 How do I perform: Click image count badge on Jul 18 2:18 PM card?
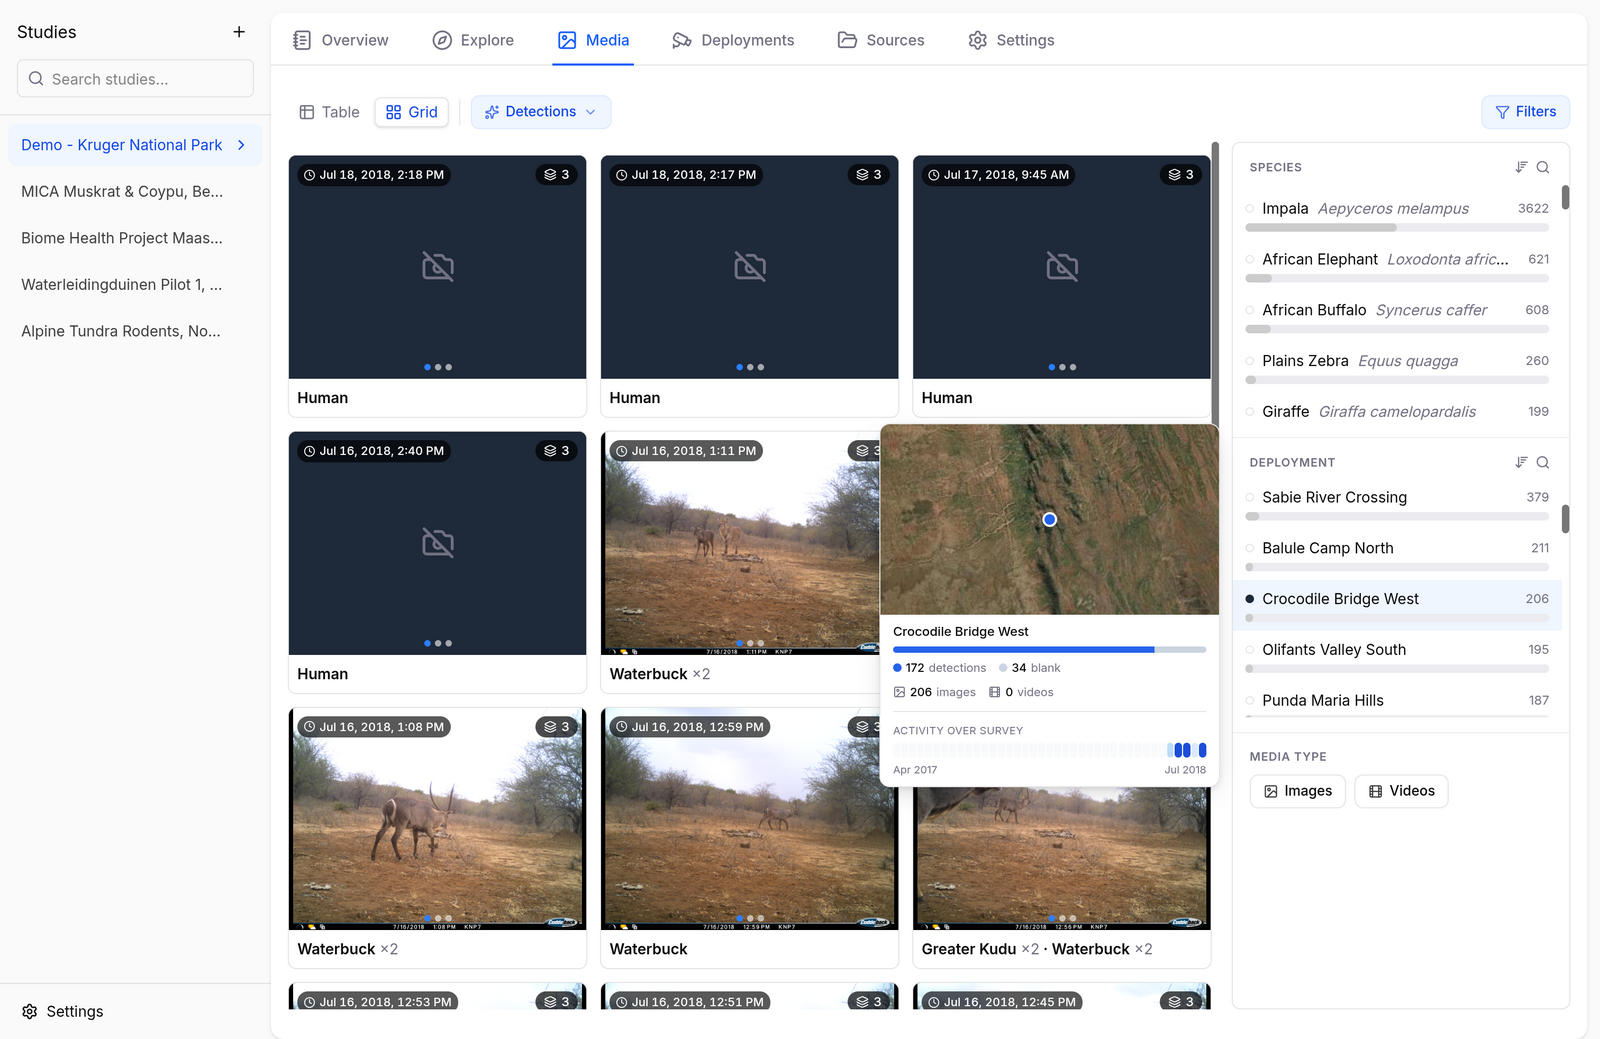[x=557, y=175]
